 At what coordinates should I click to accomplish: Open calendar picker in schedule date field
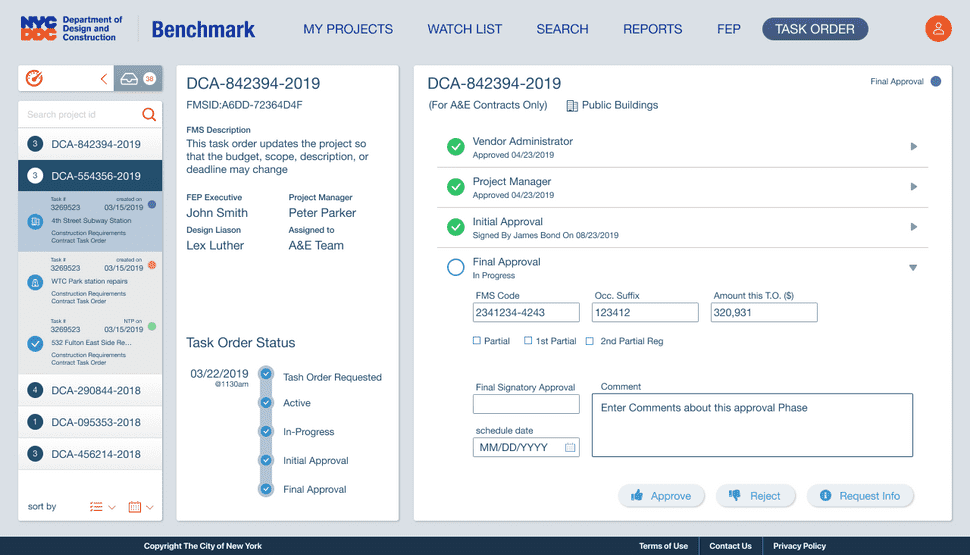(x=570, y=447)
